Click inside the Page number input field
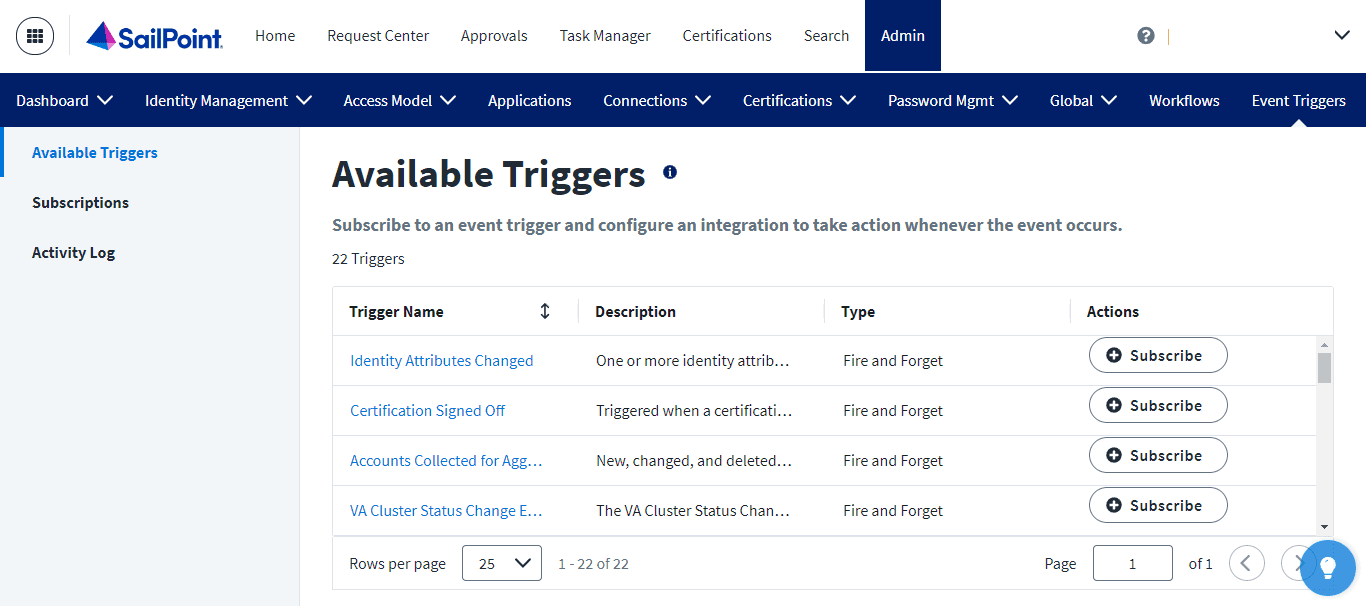This screenshot has height=606, width=1366. (x=1132, y=563)
